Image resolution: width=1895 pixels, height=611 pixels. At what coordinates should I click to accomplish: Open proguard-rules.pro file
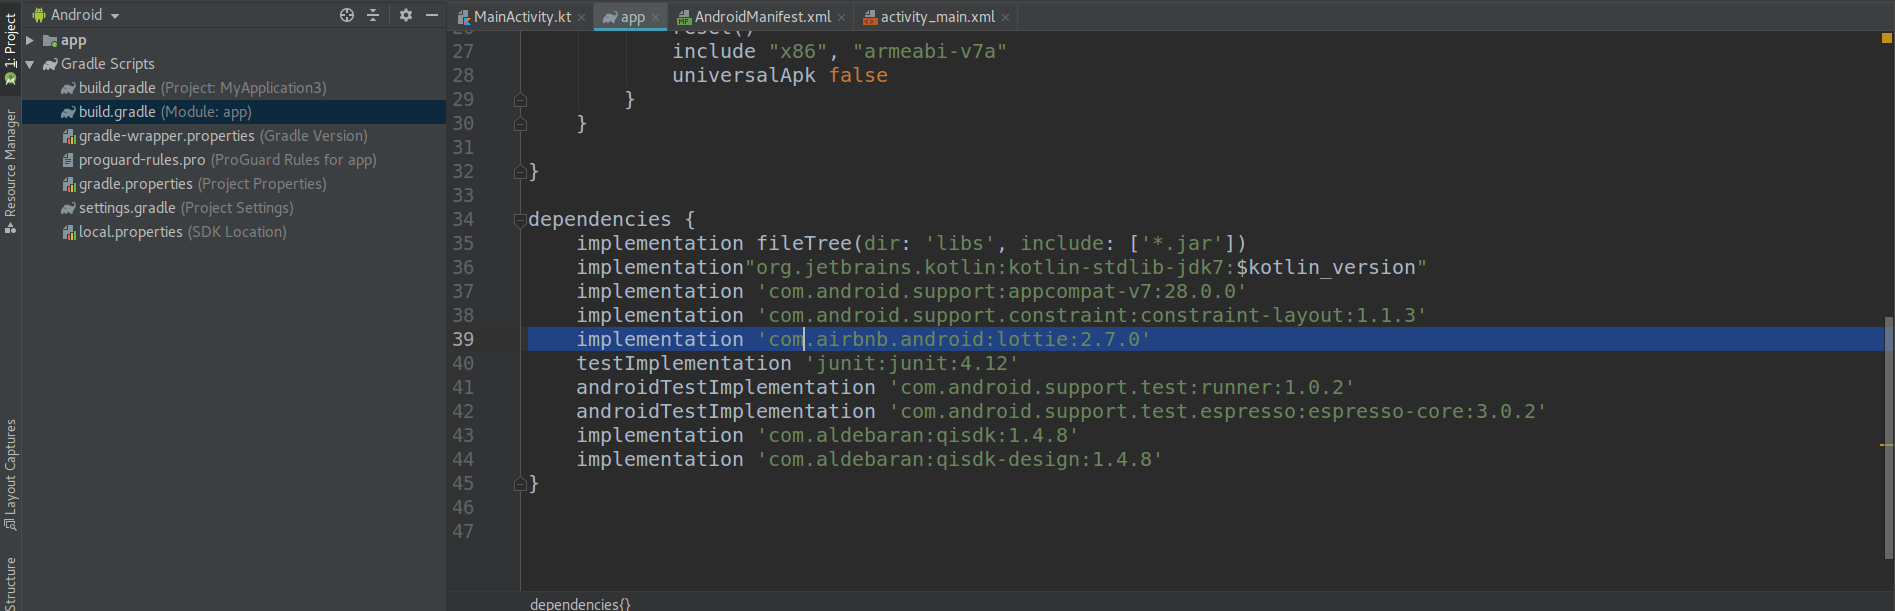pos(219,160)
